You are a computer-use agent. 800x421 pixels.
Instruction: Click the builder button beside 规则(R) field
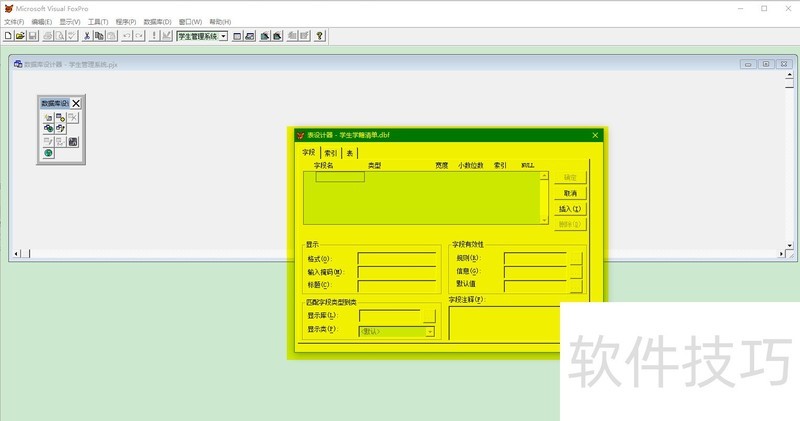click(576, 258)
